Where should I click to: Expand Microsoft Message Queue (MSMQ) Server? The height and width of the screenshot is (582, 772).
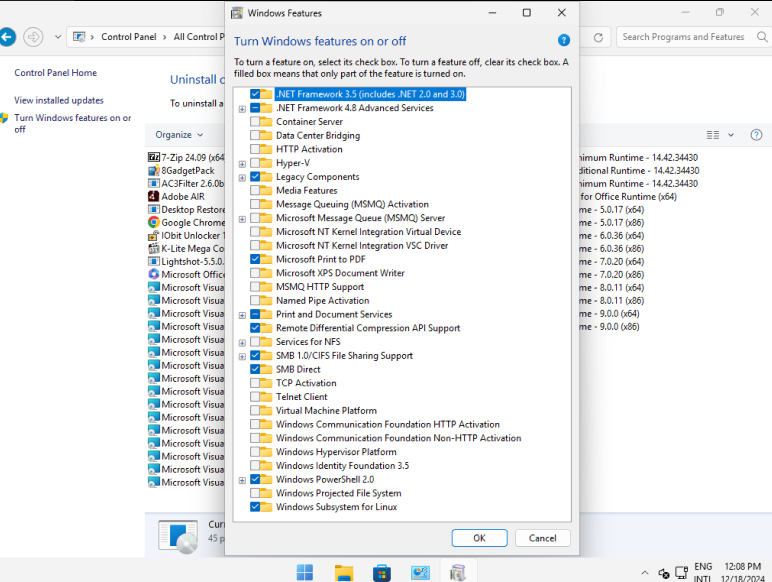[242, 219]
